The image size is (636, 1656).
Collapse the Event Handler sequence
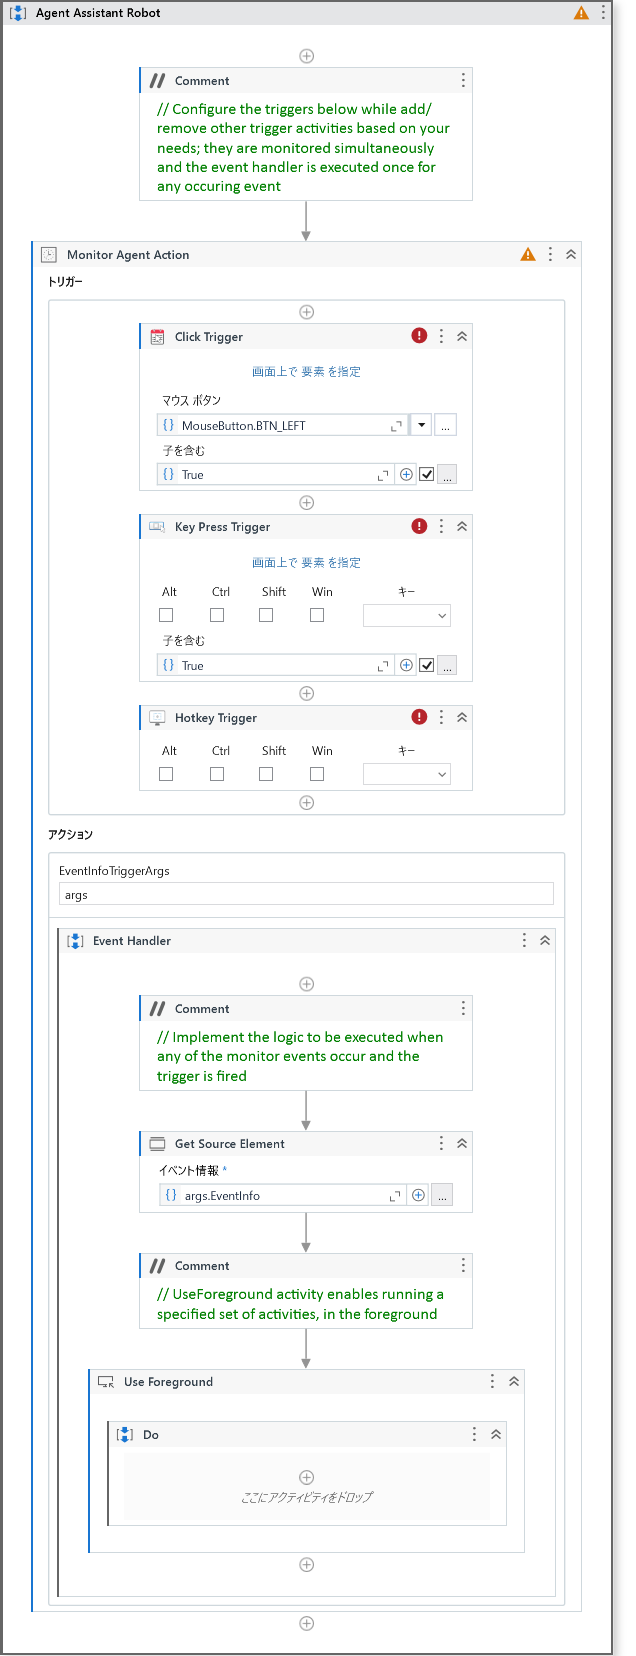coord(545,940)
